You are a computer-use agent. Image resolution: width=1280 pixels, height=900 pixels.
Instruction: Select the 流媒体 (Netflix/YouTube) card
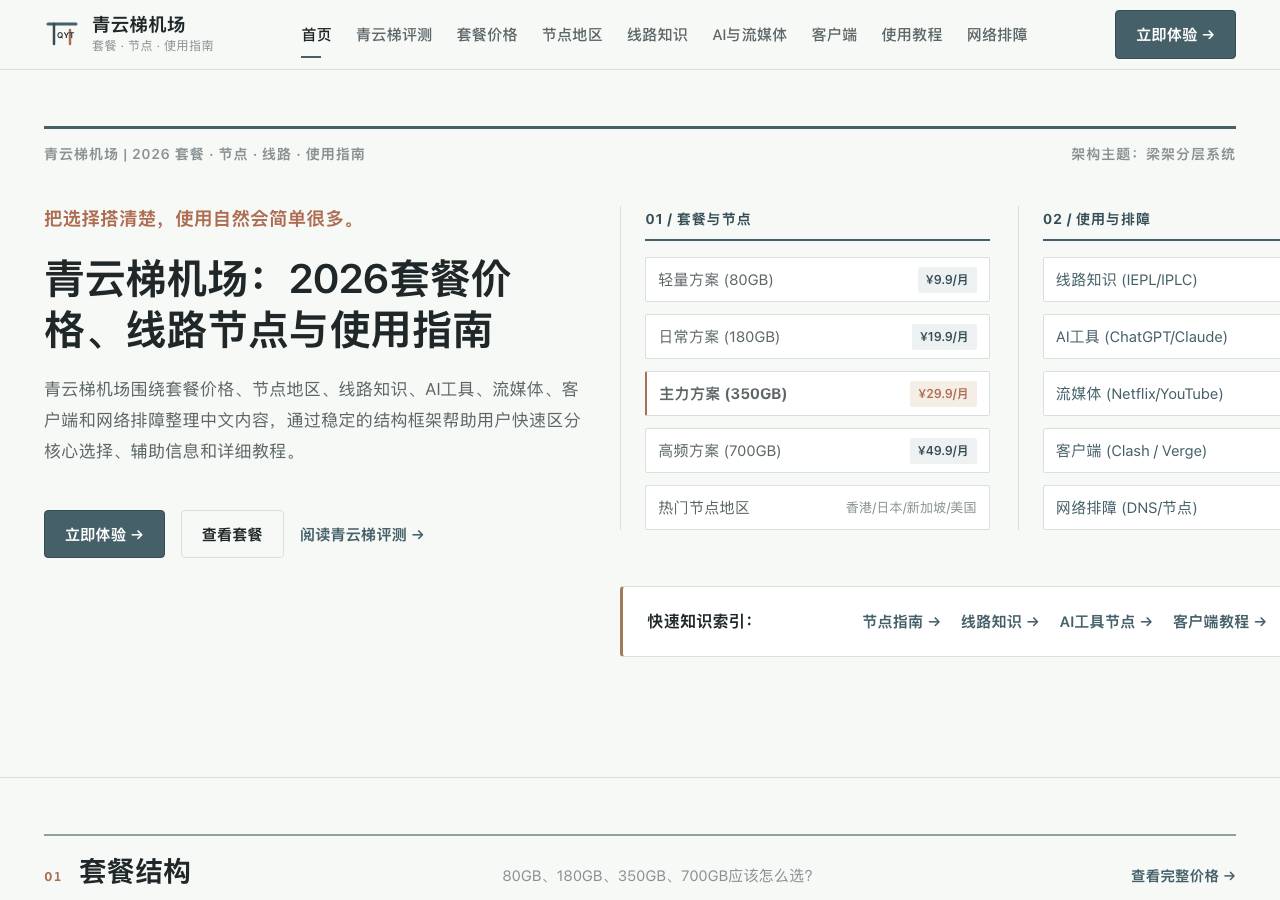tap(1161, 394)
